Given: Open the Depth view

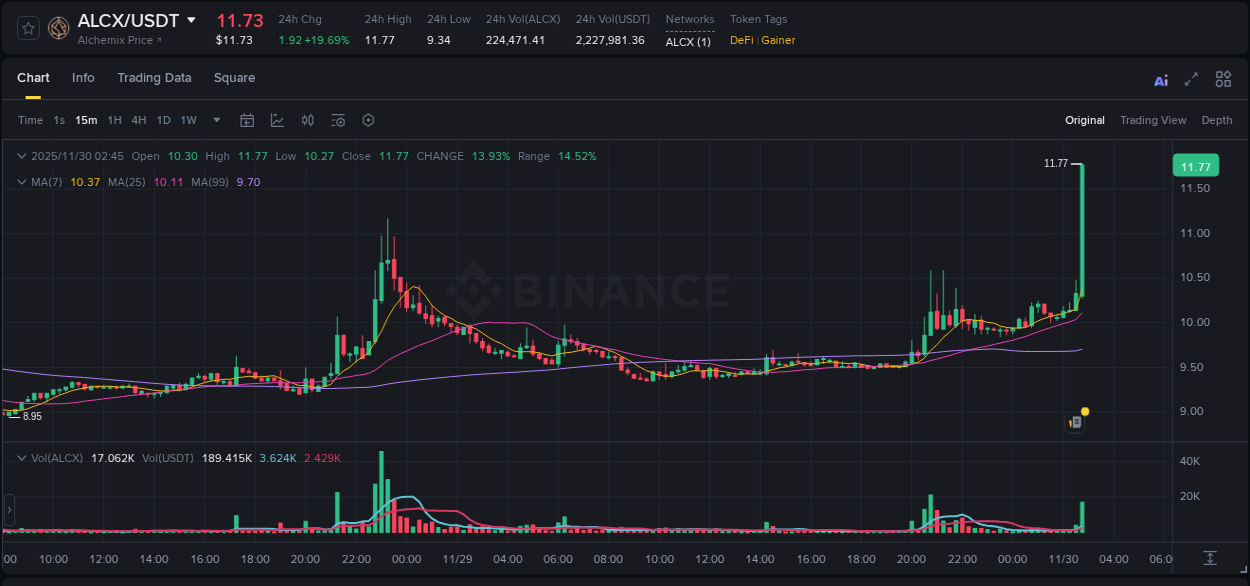Looking at the screenshot, I should tap(1216, 120).
